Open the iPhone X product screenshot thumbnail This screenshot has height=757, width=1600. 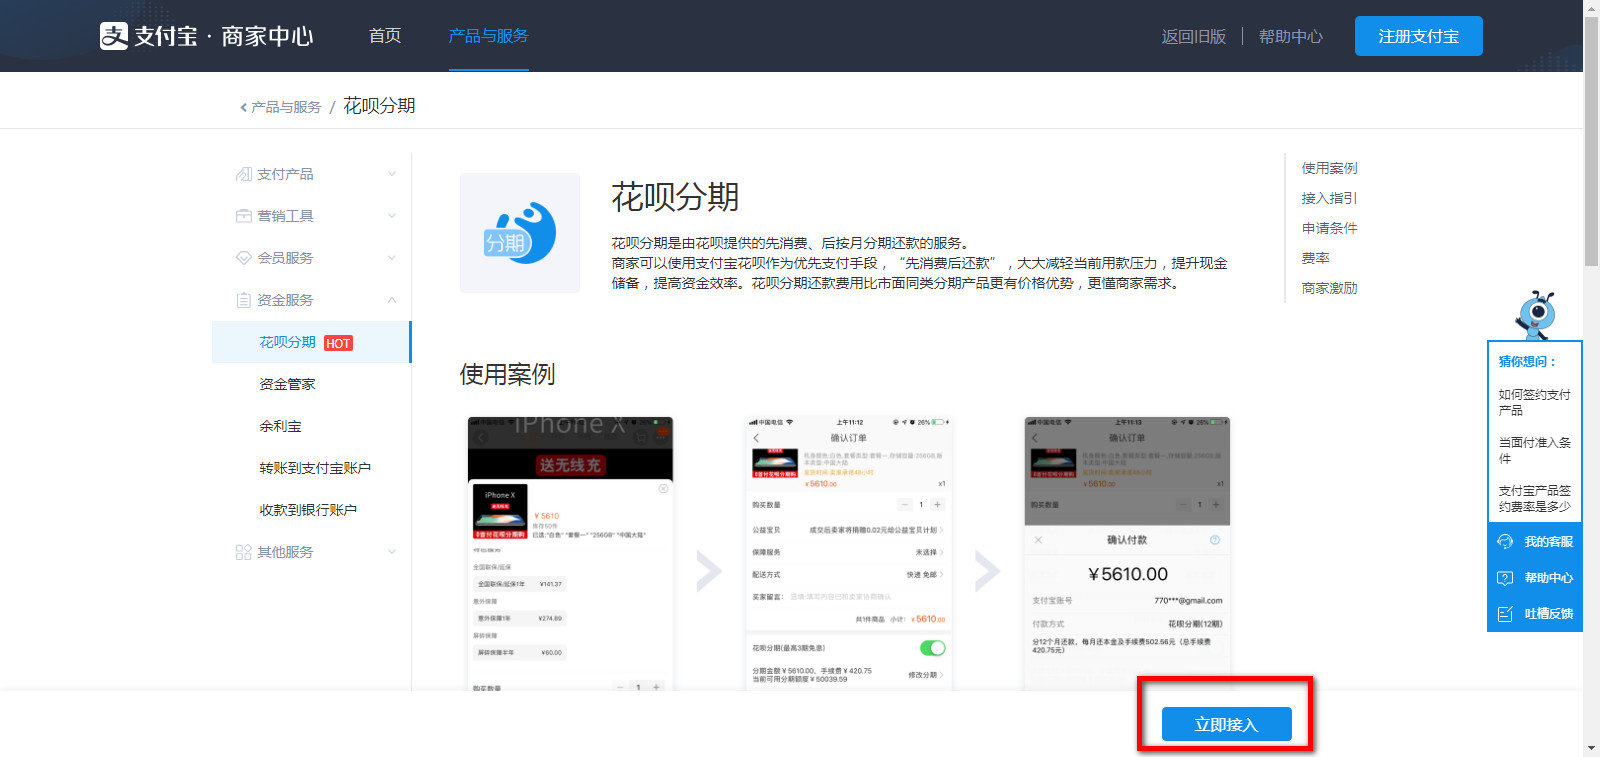pos(571,553)
